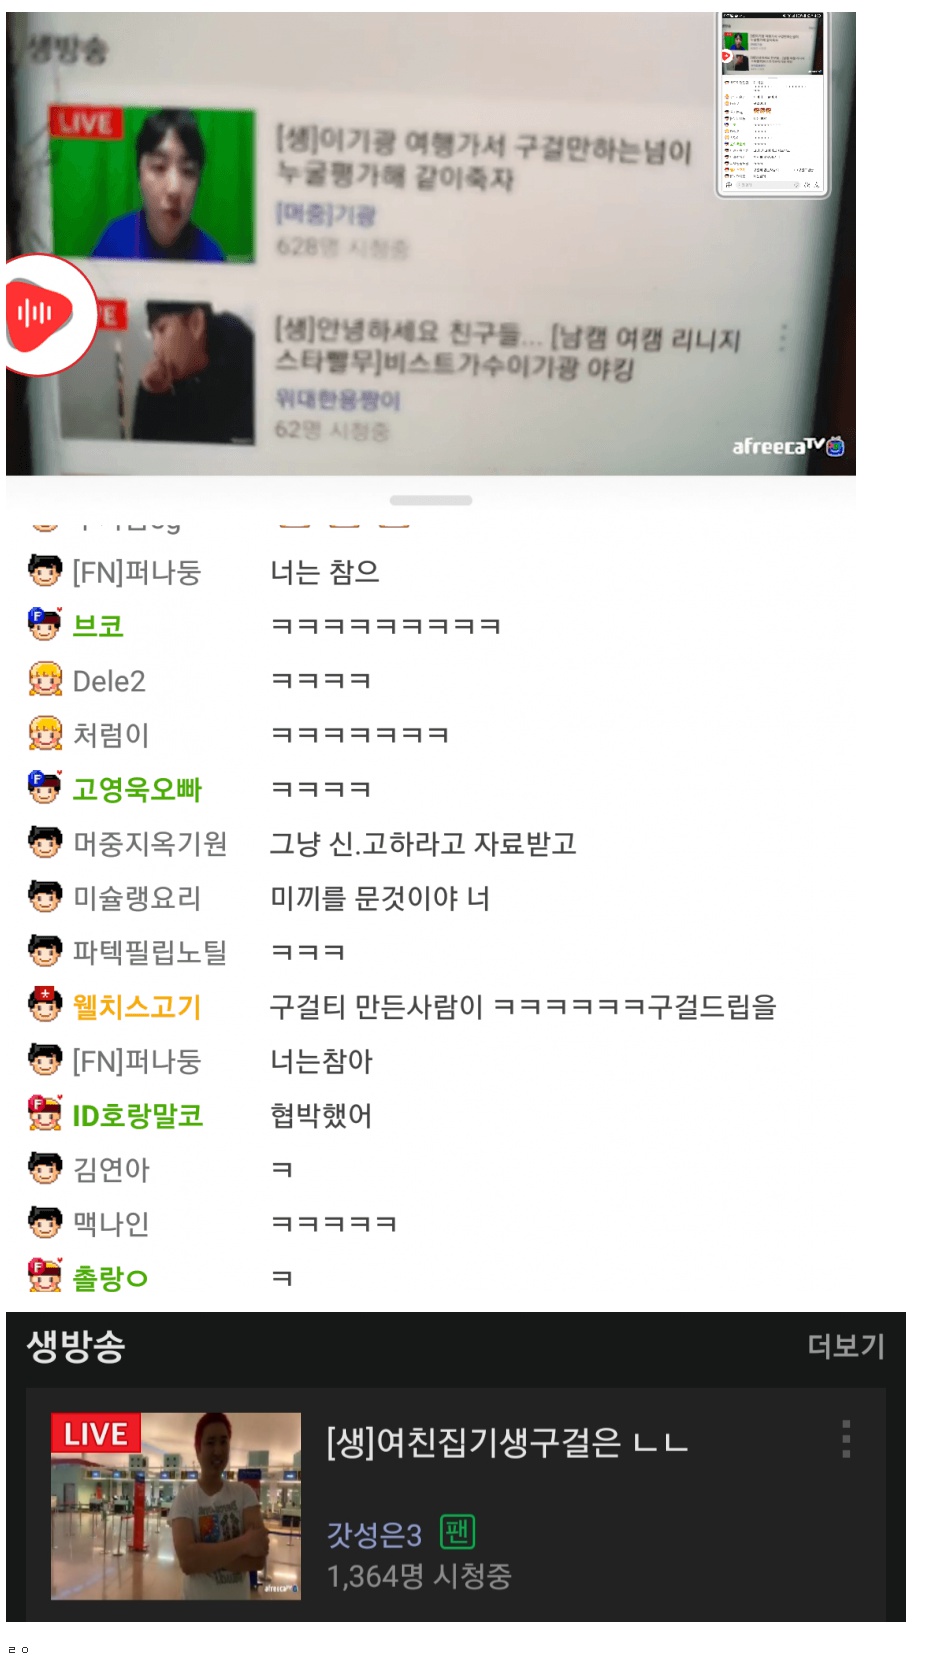Click the afreecaTV logo watermark on video
This screenshot has width=926, height=1673.
788,446
